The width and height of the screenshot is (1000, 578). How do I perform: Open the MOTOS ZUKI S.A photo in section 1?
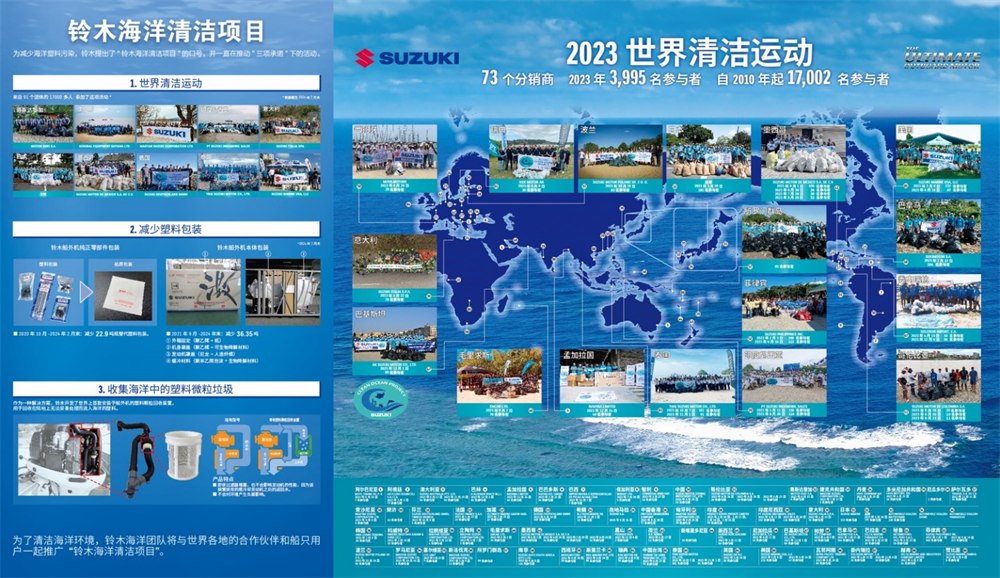pyautogui.click(x=43, y=124)
